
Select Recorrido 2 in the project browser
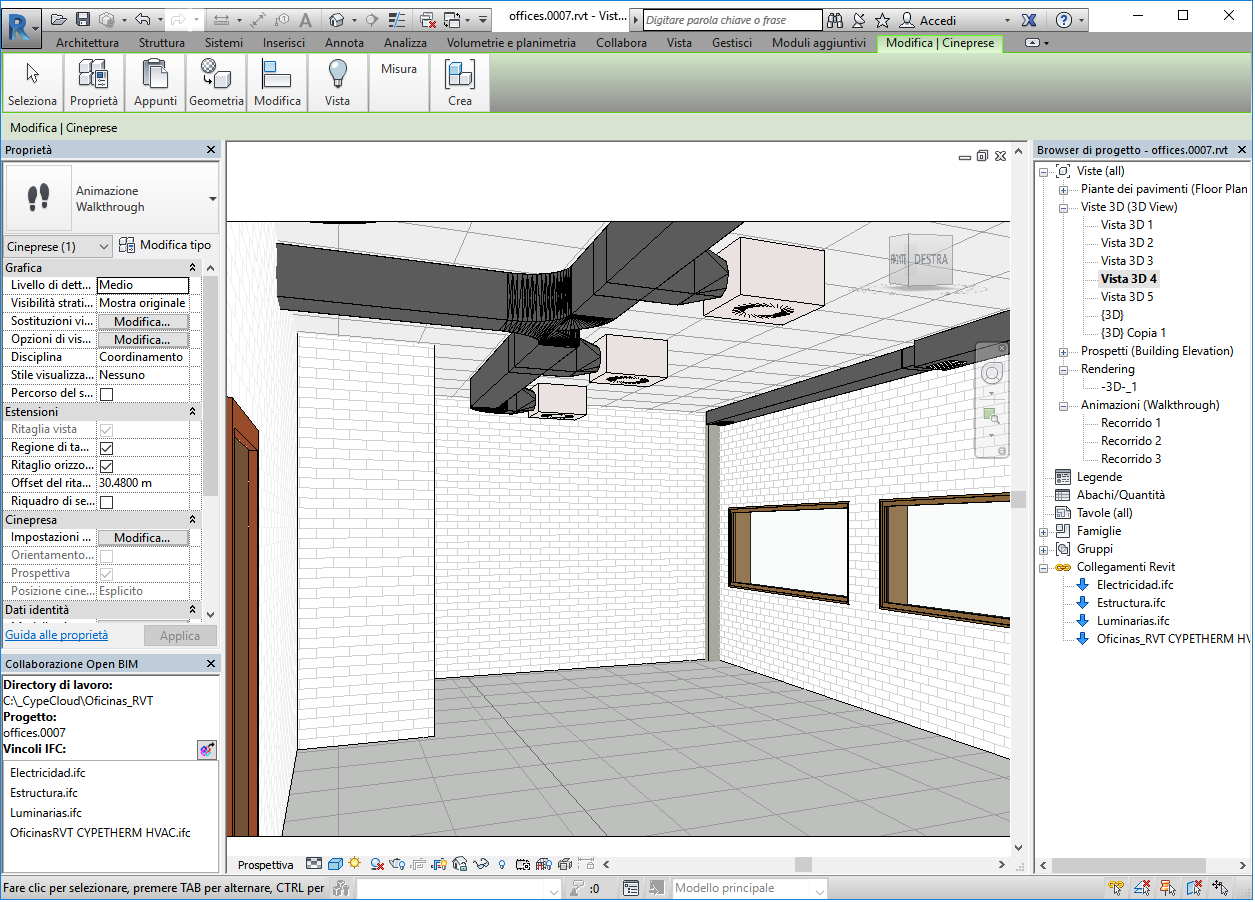[1131, 441]
